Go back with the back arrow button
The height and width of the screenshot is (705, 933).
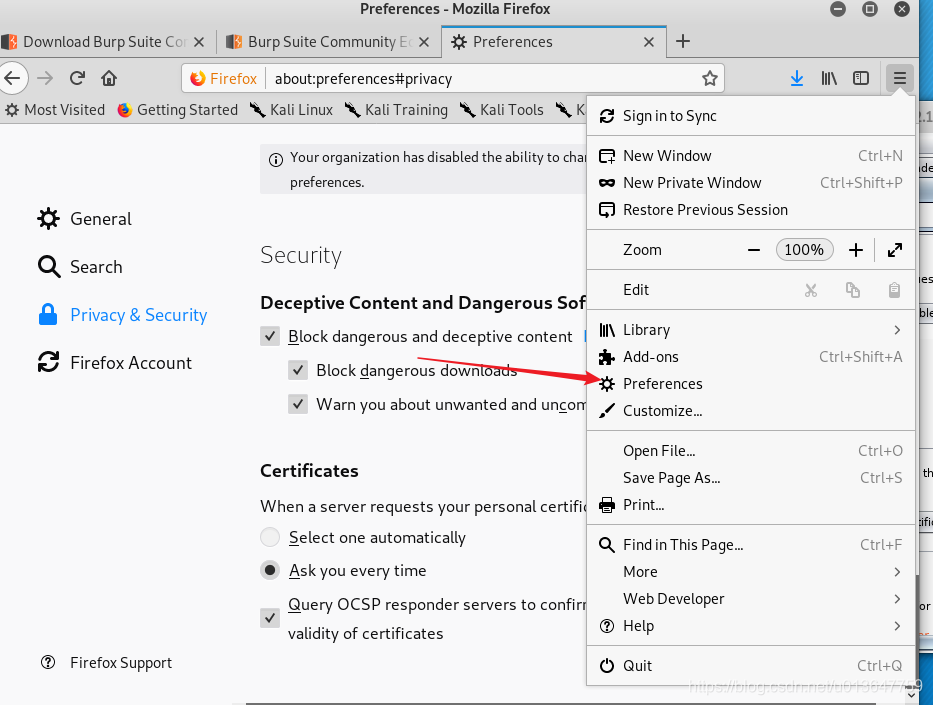(x=12, y=78)
